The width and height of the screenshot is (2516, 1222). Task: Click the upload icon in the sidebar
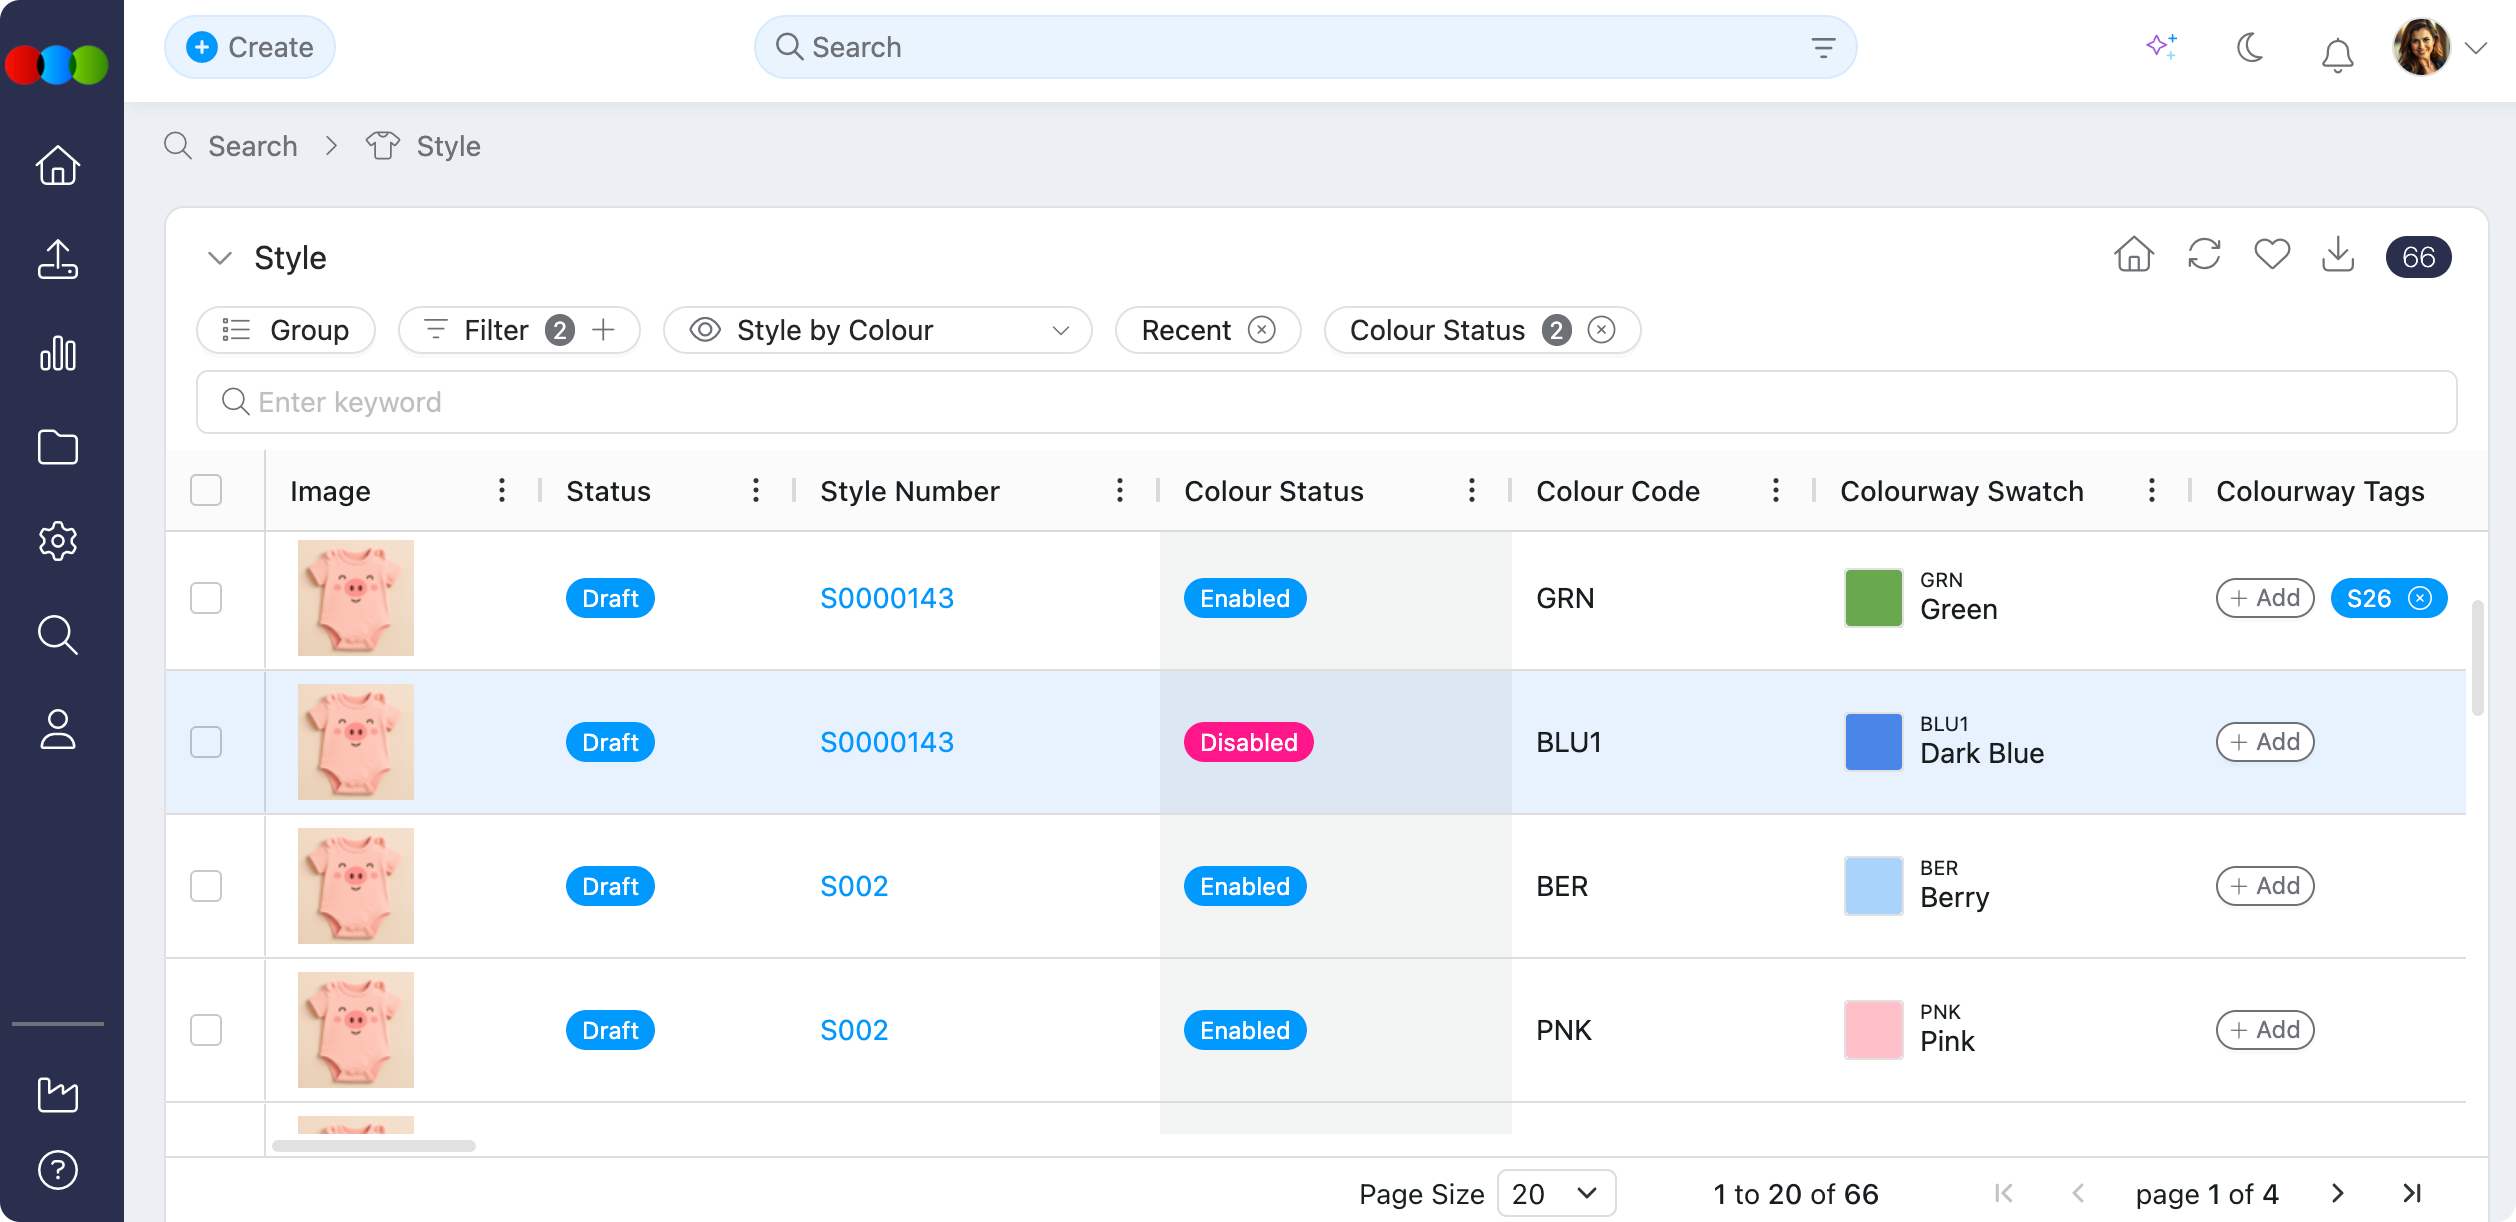[x=58, y=259]
